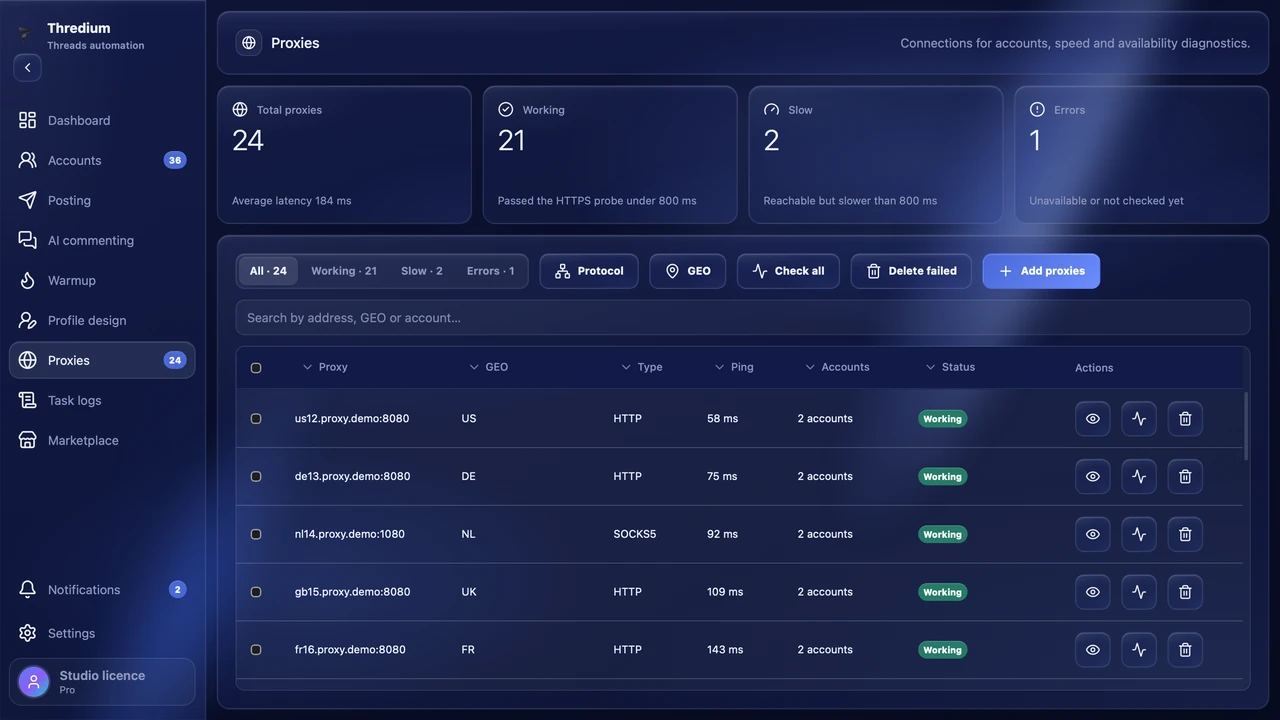Filter by the Errors · 1 tab

point(491,271)
